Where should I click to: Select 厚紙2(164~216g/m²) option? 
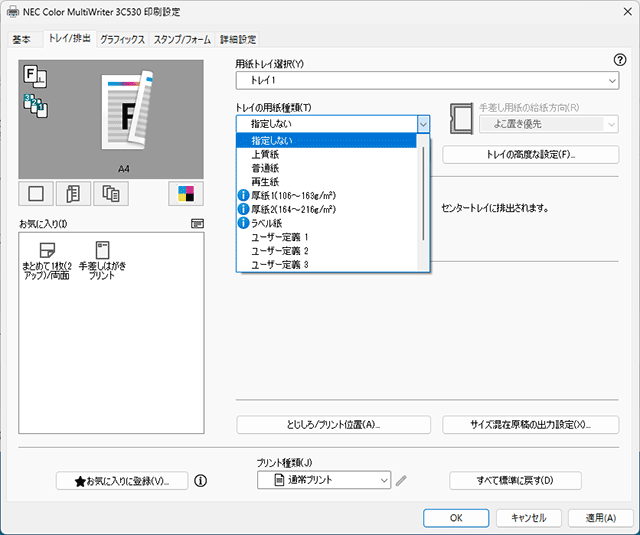click(x=327, y=210)
